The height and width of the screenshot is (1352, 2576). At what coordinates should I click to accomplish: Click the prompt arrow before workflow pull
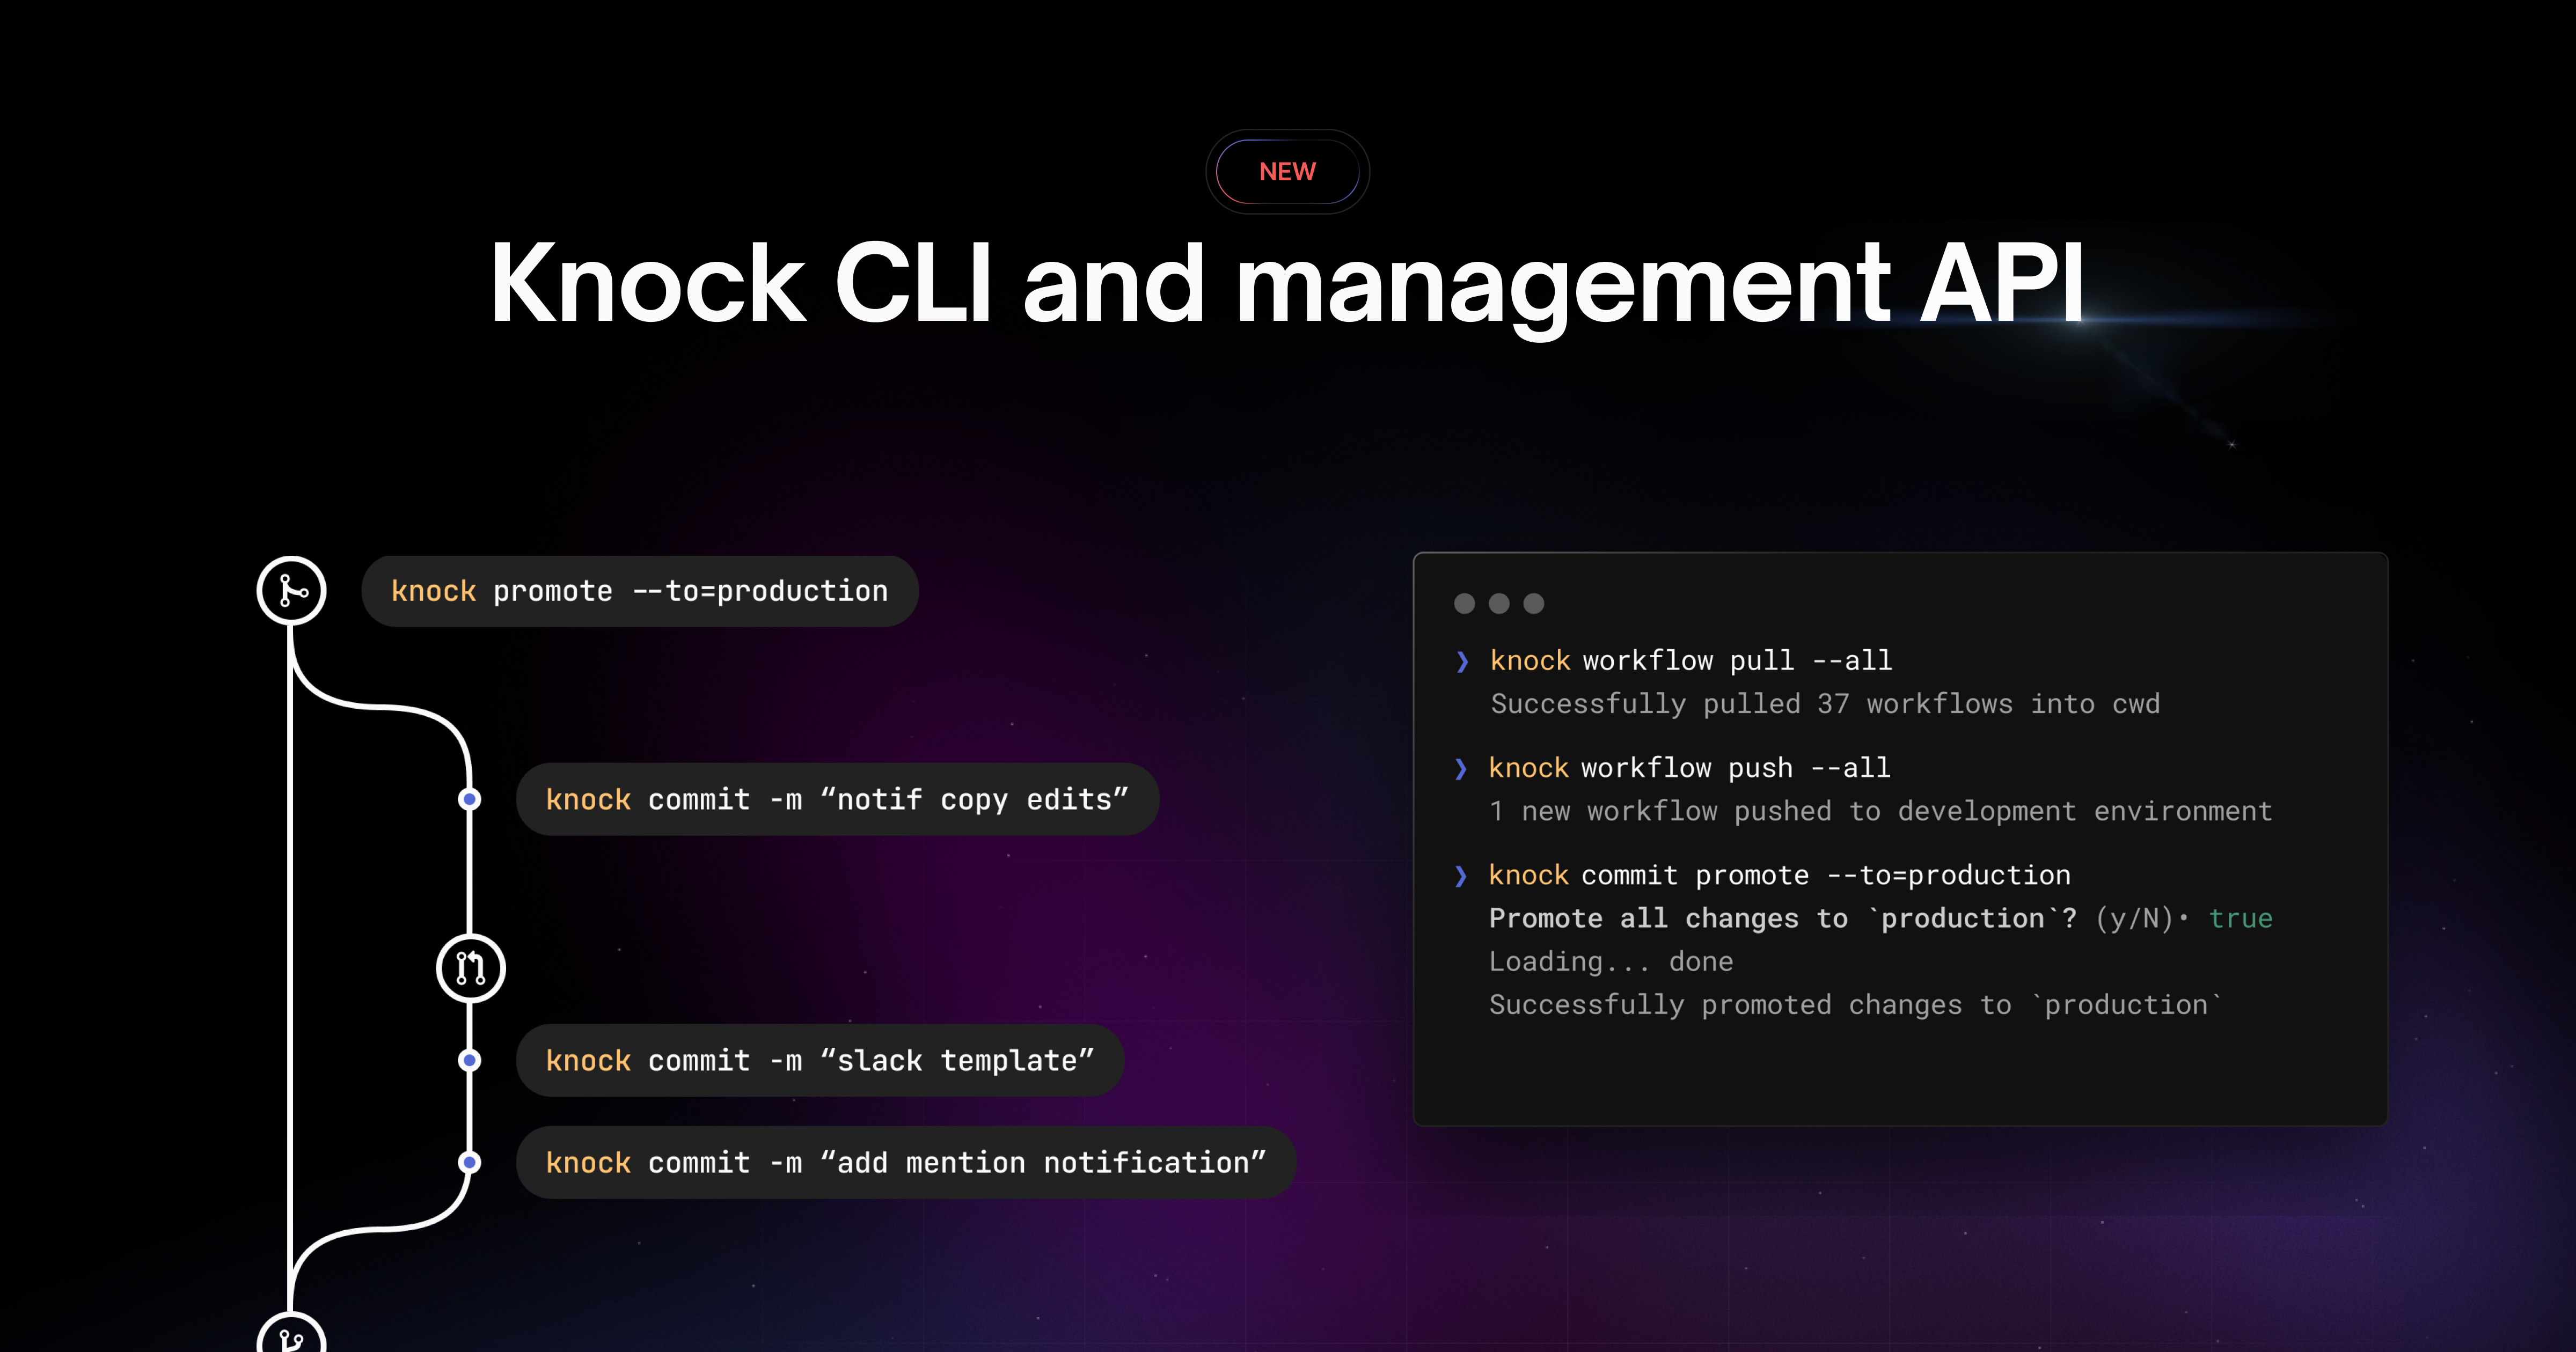[1463, 660]
